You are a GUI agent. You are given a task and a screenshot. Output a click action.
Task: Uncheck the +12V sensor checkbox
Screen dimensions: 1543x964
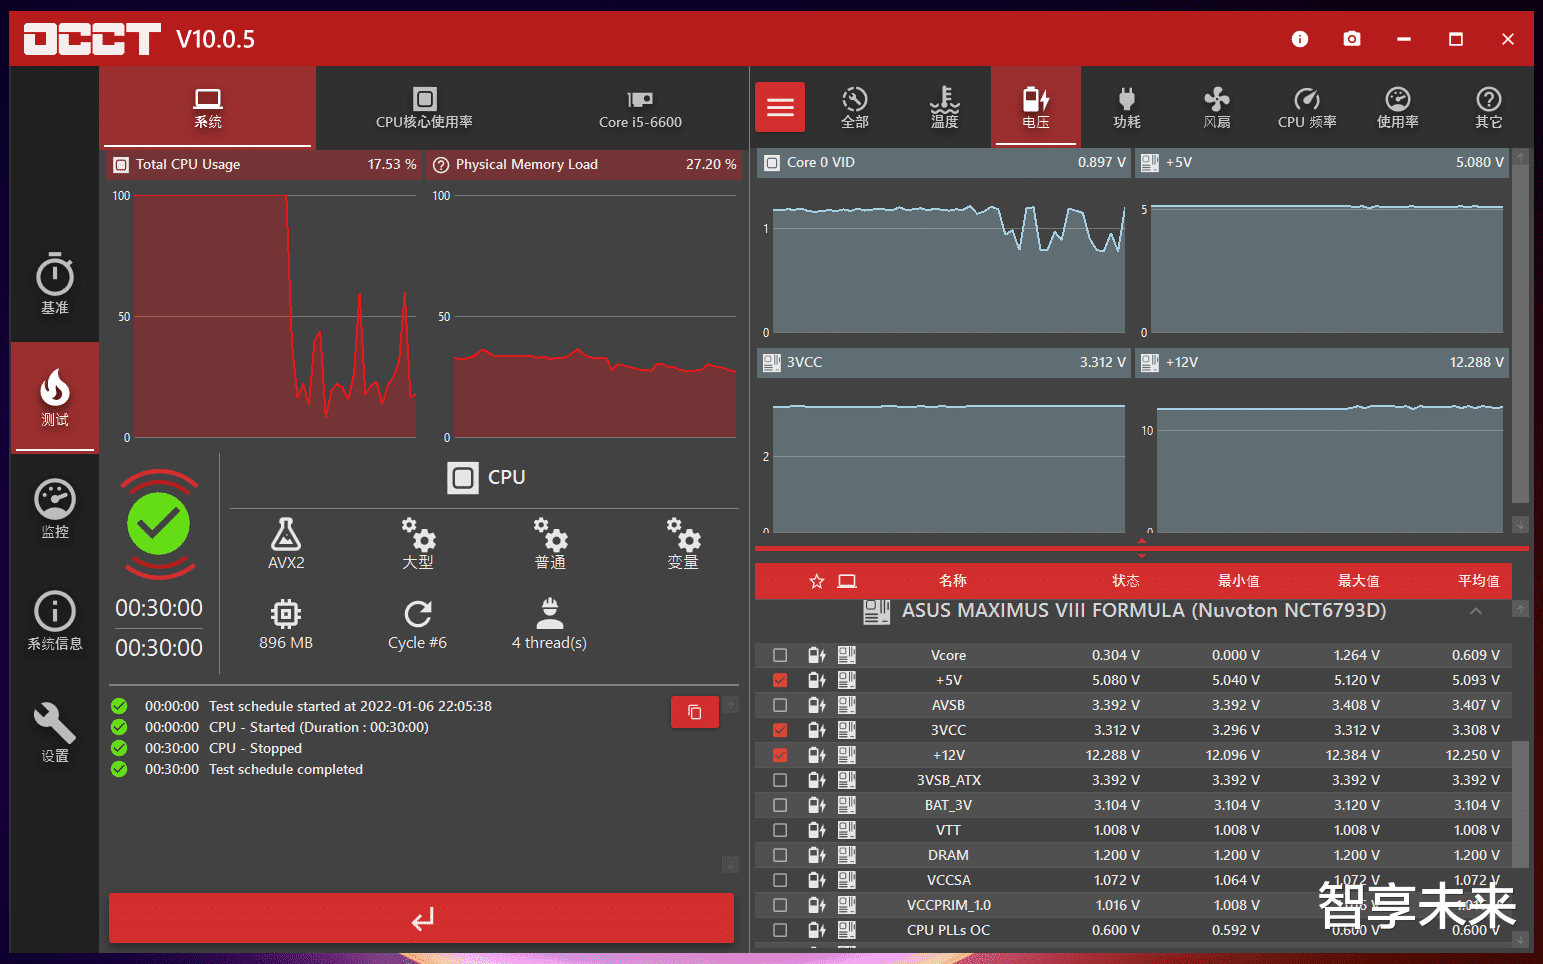pyautogui.click(x=780, y=755)
